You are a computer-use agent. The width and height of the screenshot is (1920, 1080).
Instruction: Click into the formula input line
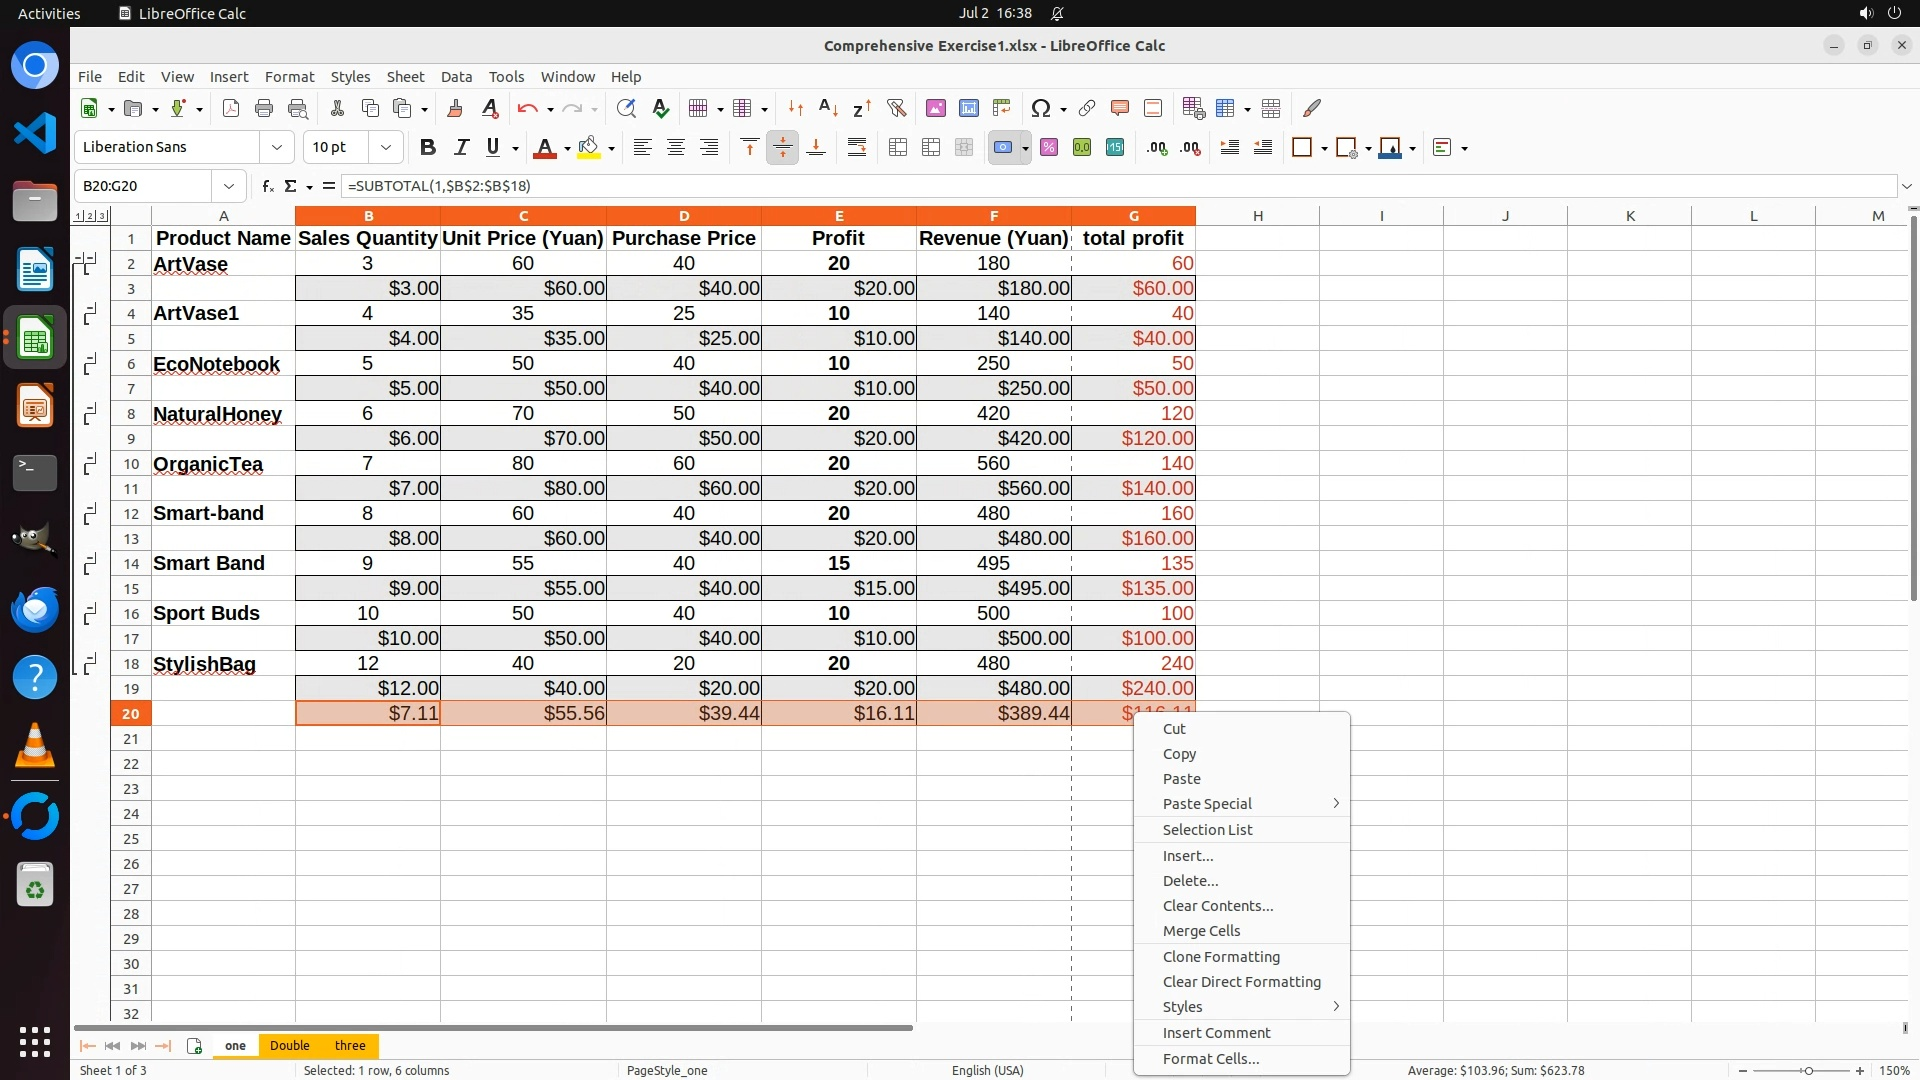coord(1100,186)
